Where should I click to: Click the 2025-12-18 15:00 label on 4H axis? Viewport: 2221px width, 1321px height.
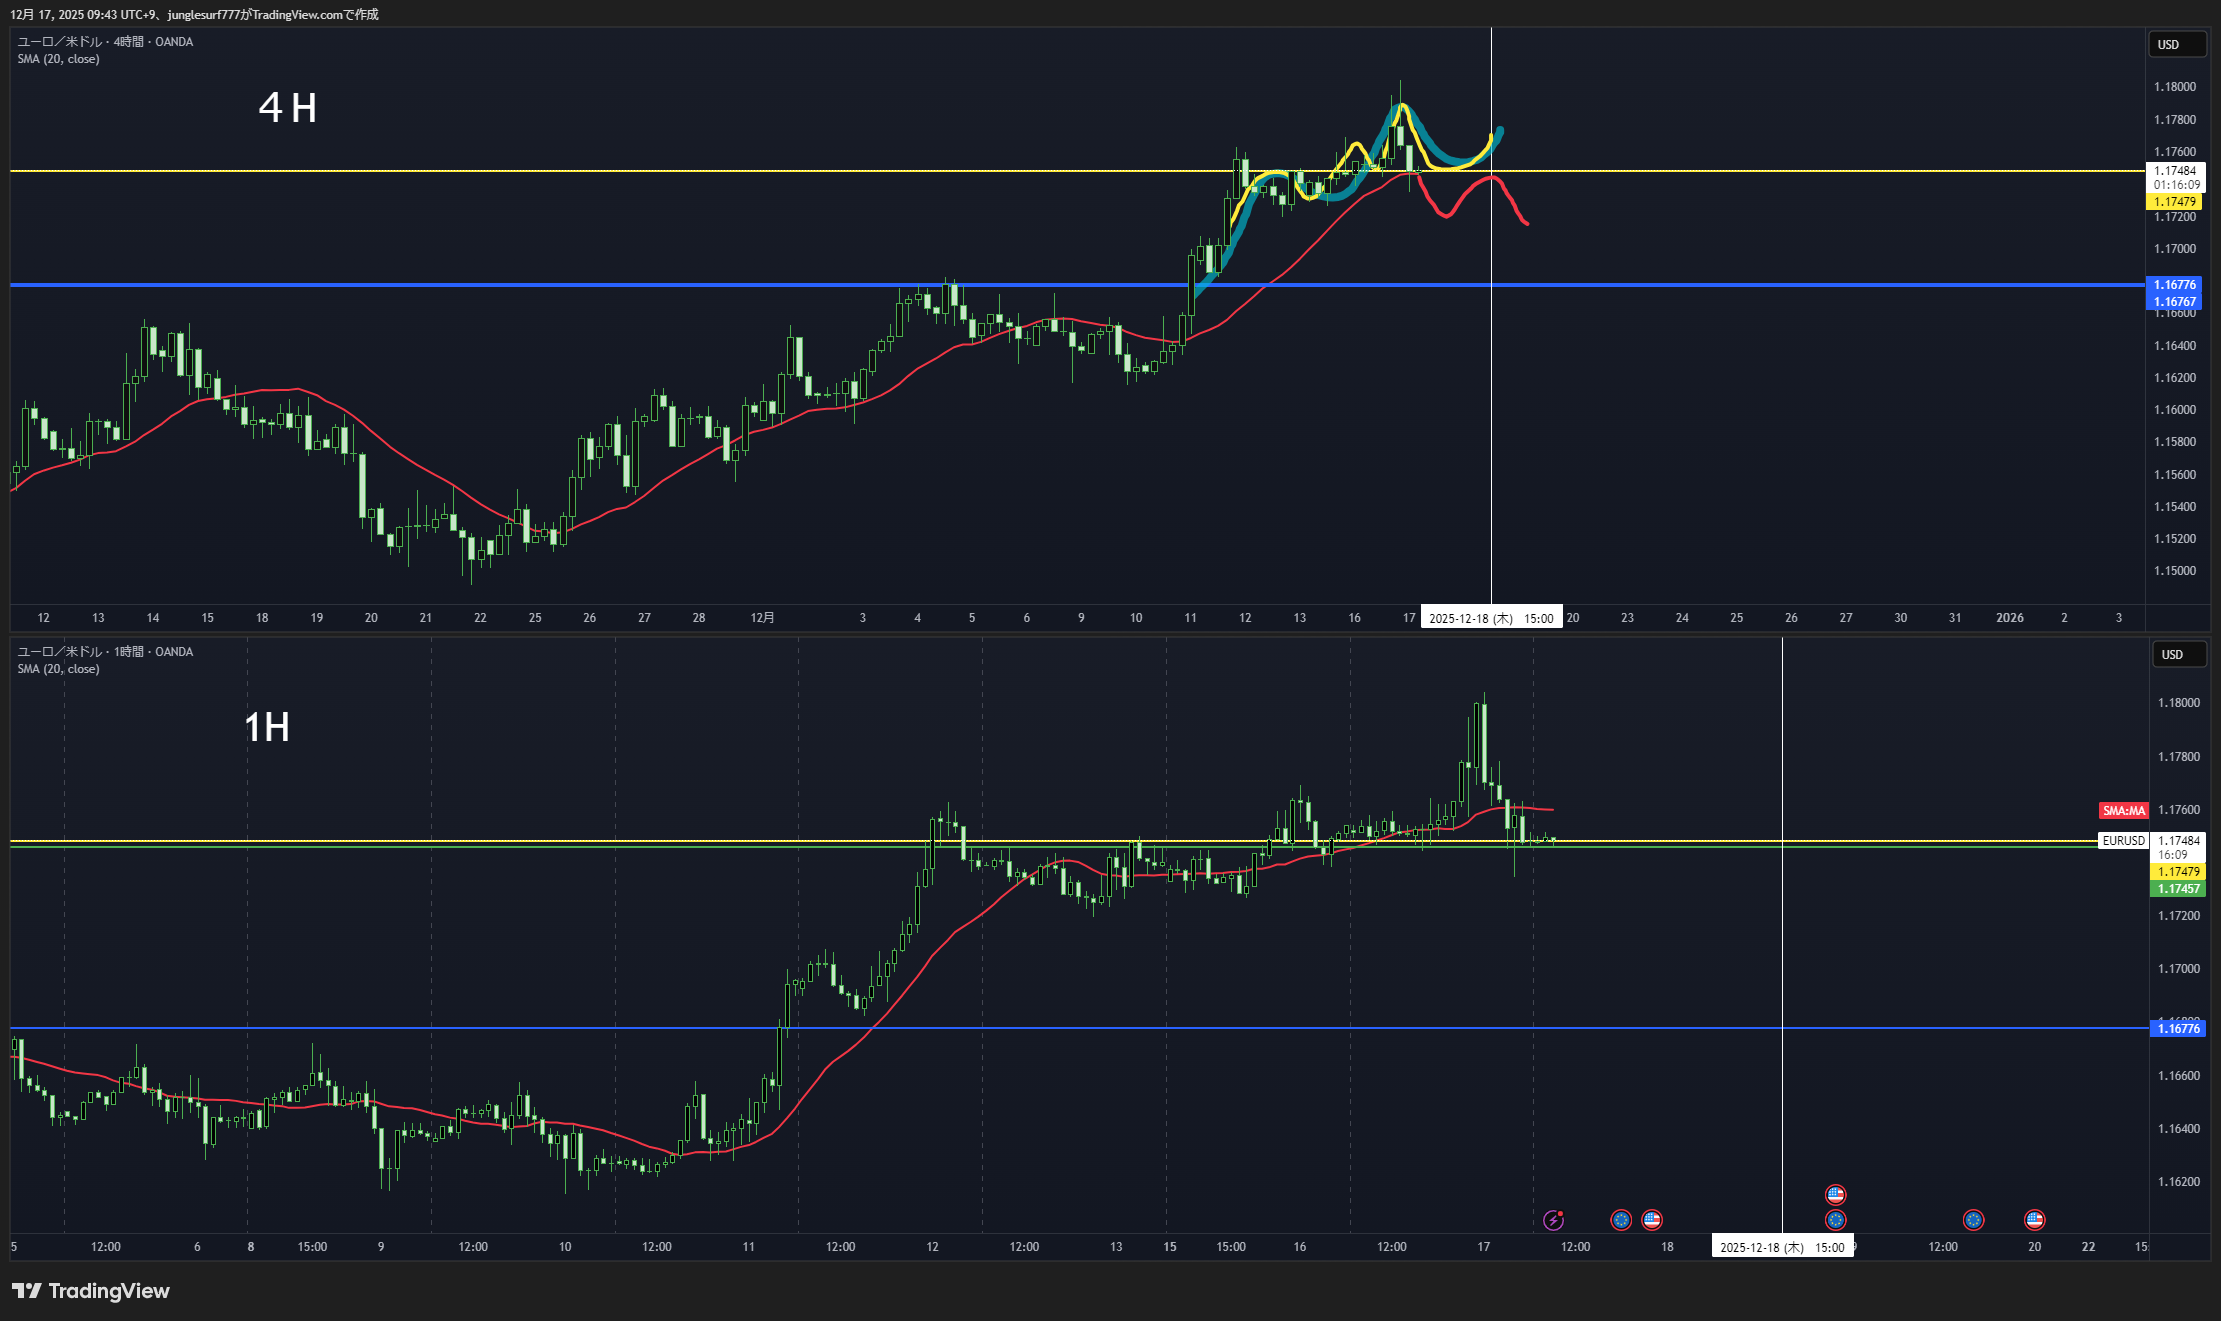click(x=1490, y=618)
